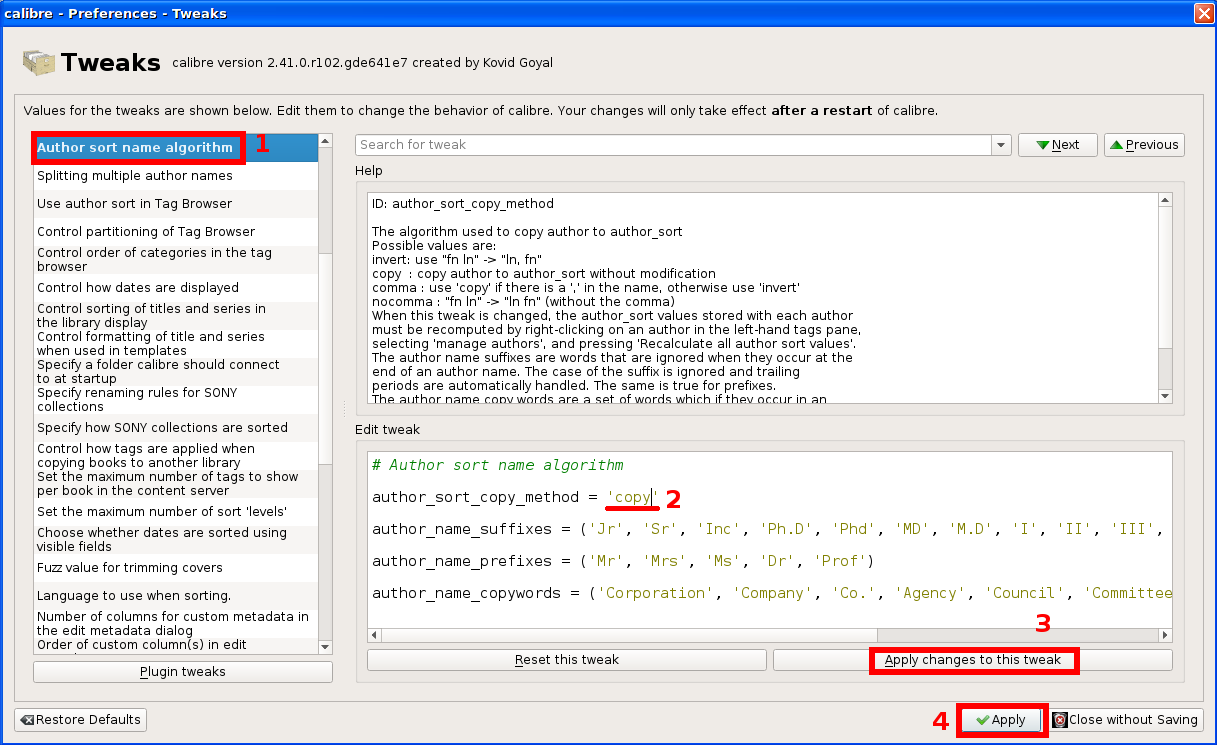Focus the Search for tweak field
This screenshot has height=745, width=1217.
674,145
